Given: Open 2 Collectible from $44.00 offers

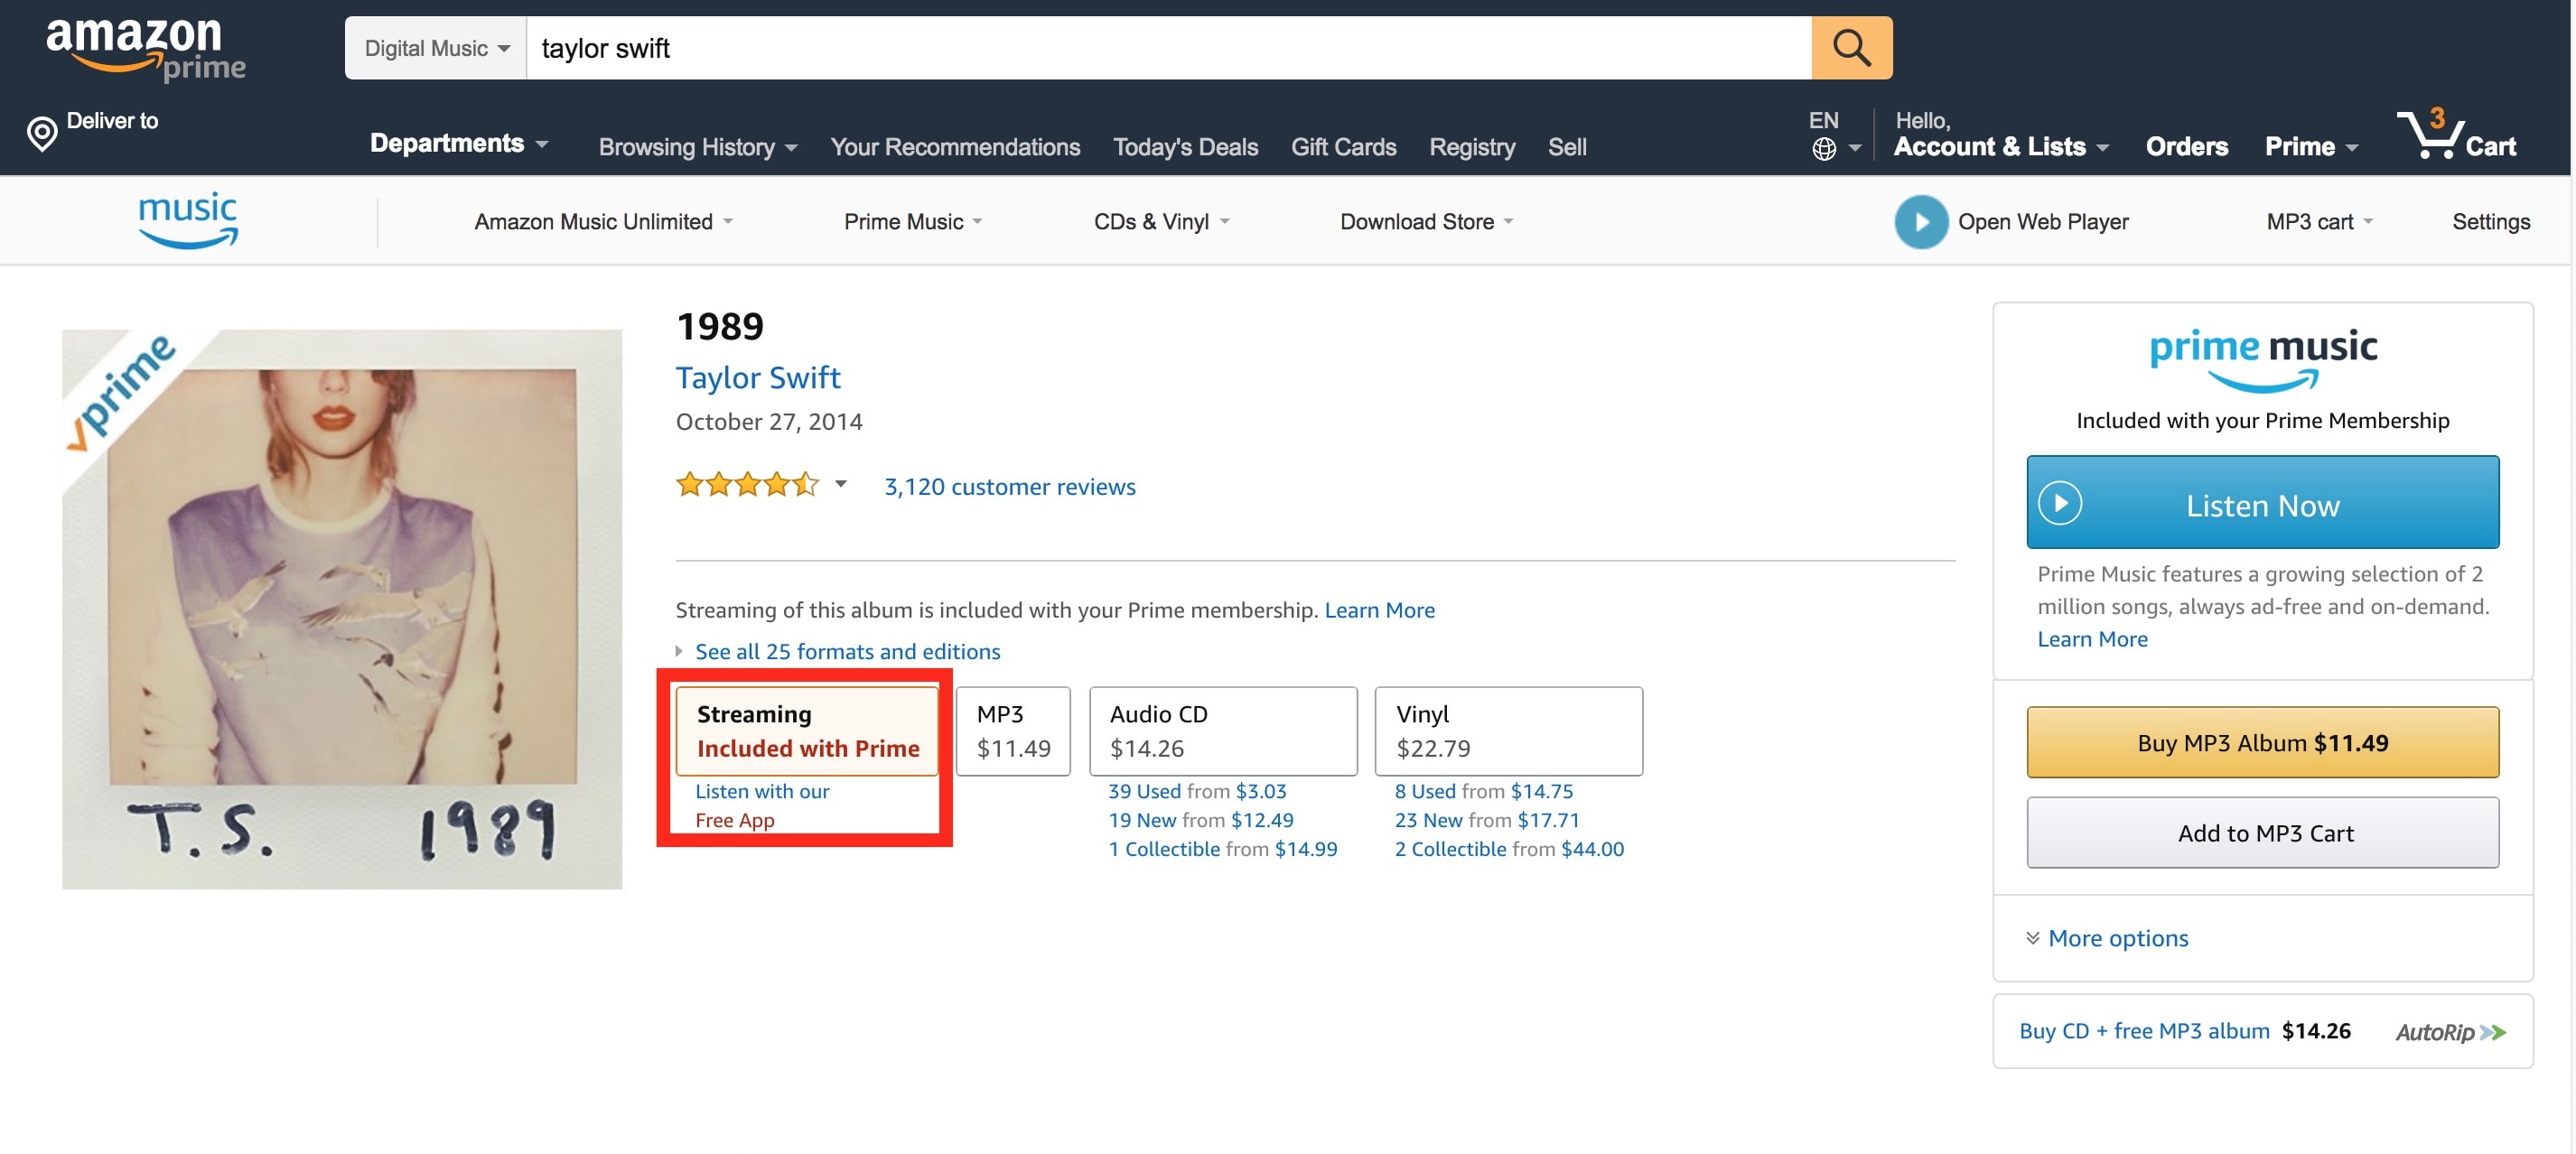Looking at the screenshot, I should pyautogui.click(x=1509, y=849).
